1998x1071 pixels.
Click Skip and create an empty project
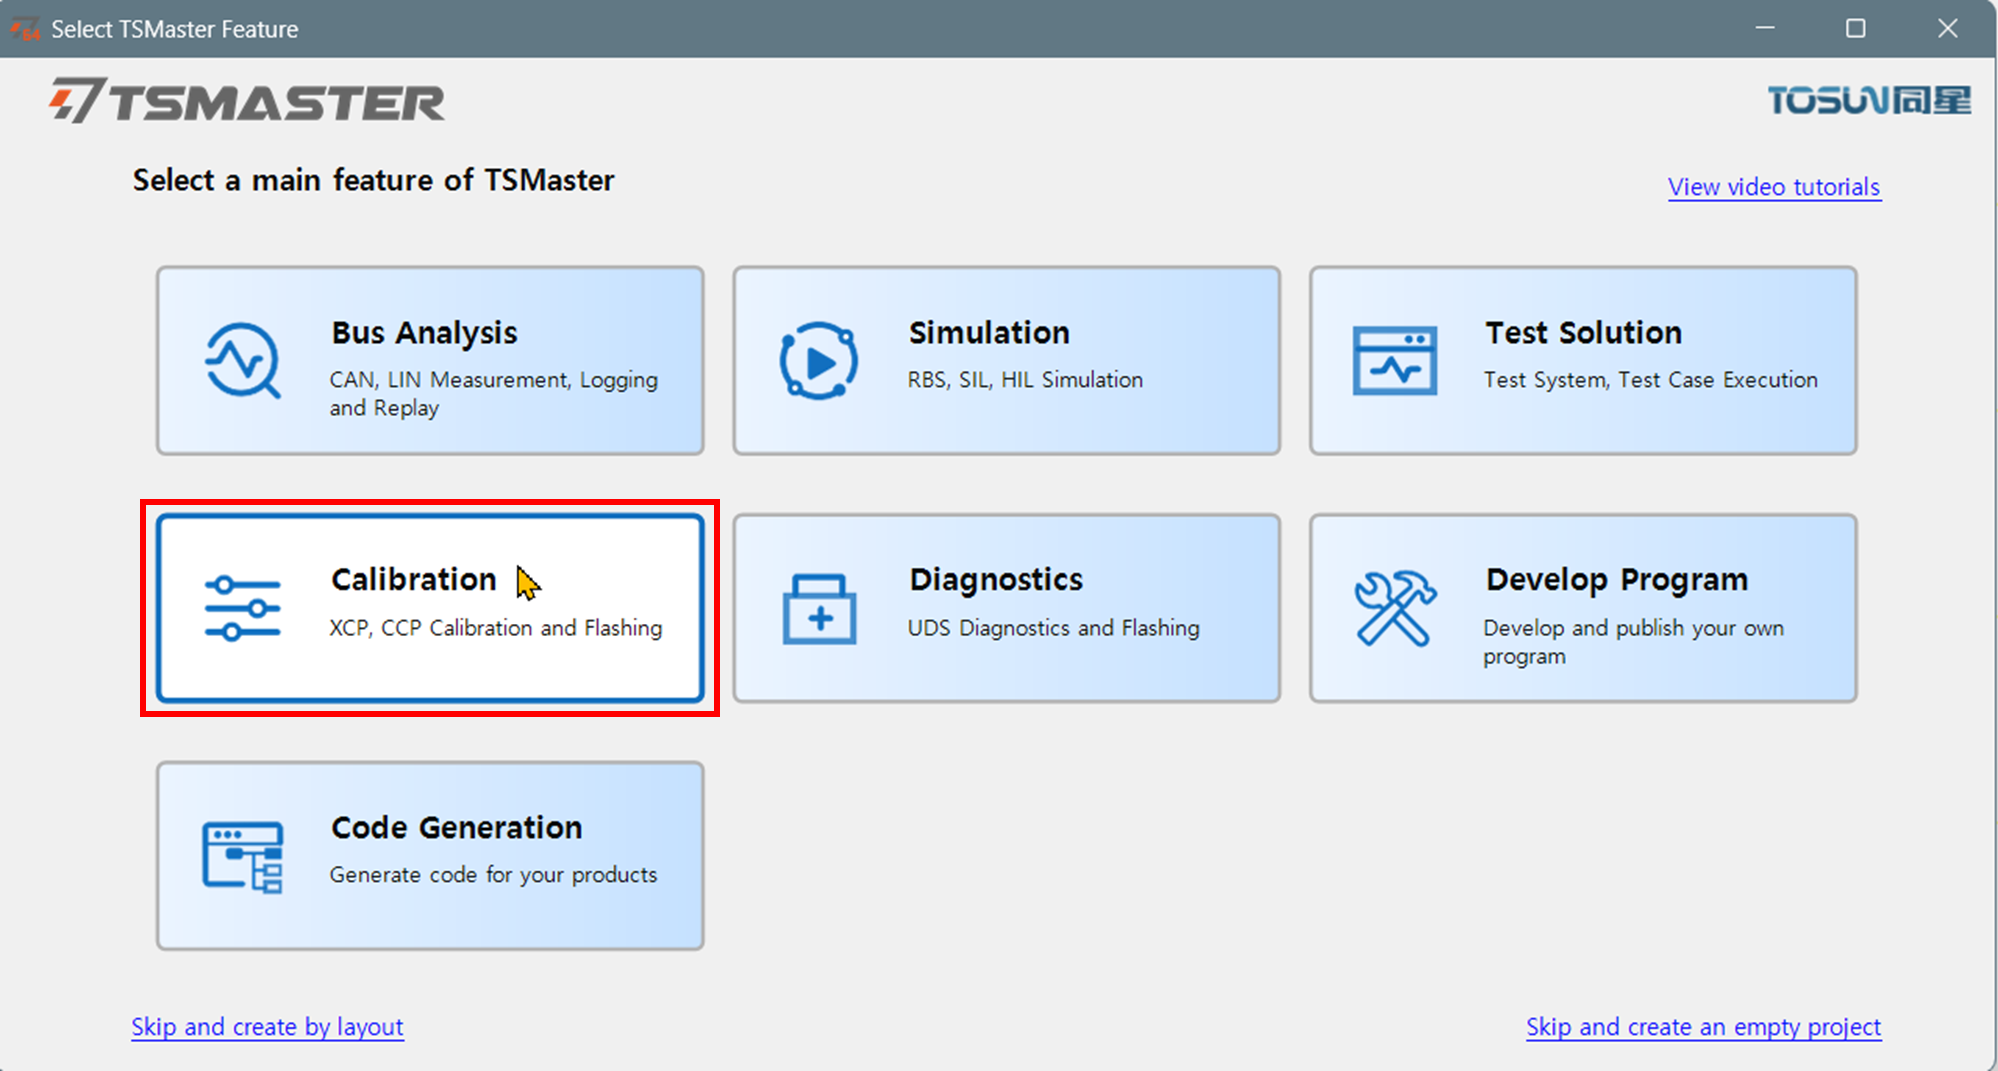1703,1027
